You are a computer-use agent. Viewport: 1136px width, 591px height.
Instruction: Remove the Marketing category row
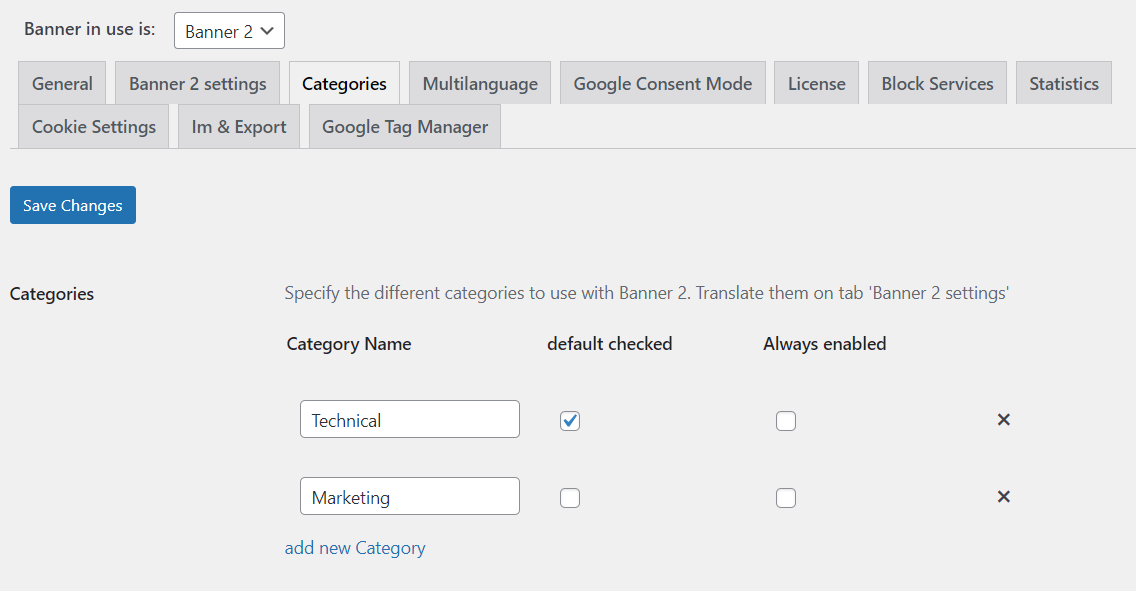pos(1003,497)
